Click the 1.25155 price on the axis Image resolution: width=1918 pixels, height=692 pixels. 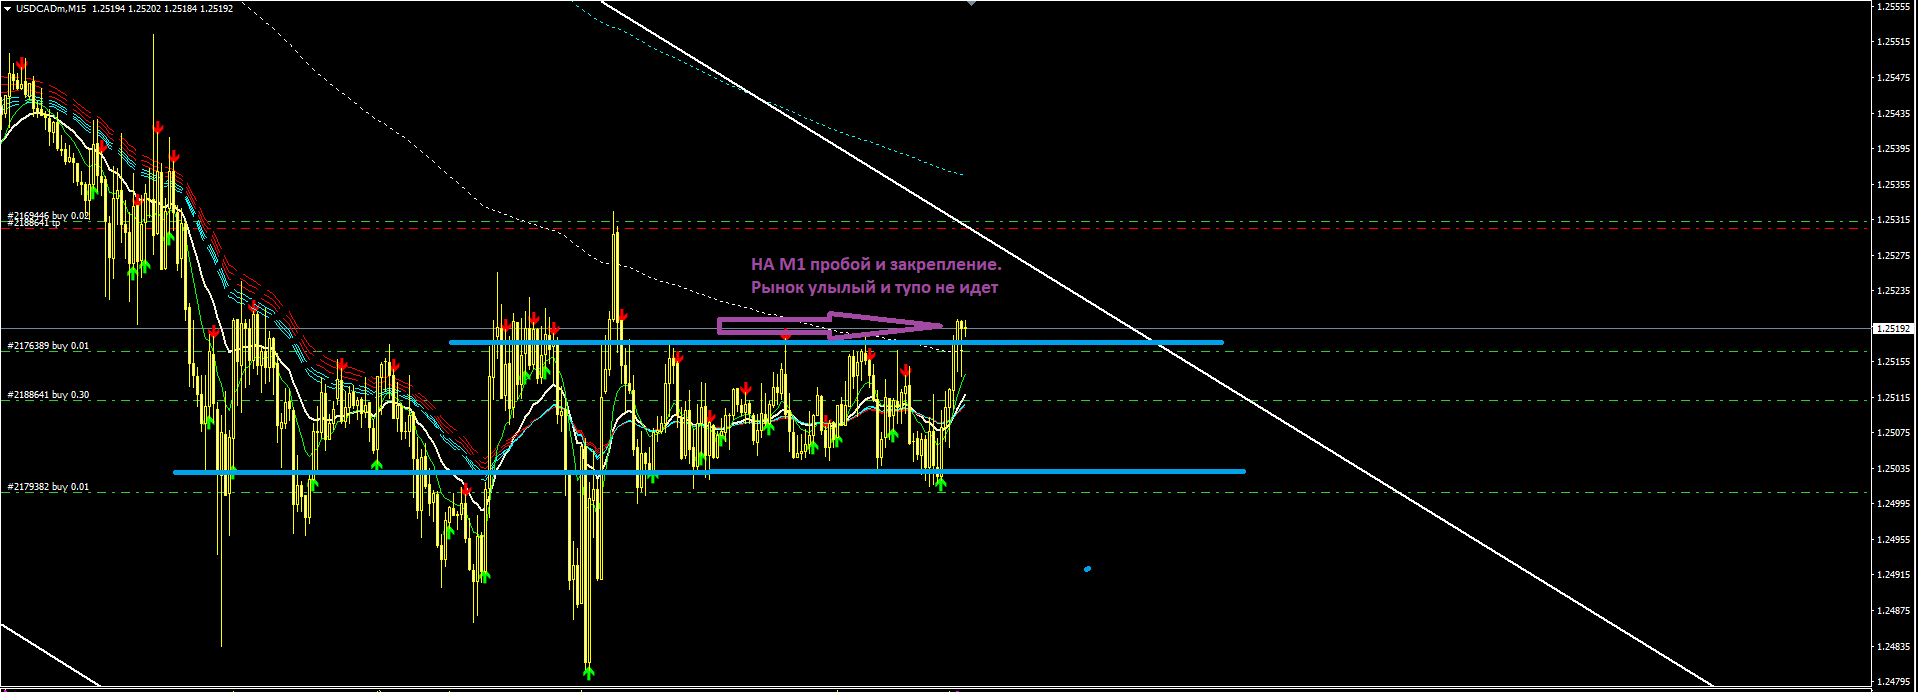coord(1893,361)
